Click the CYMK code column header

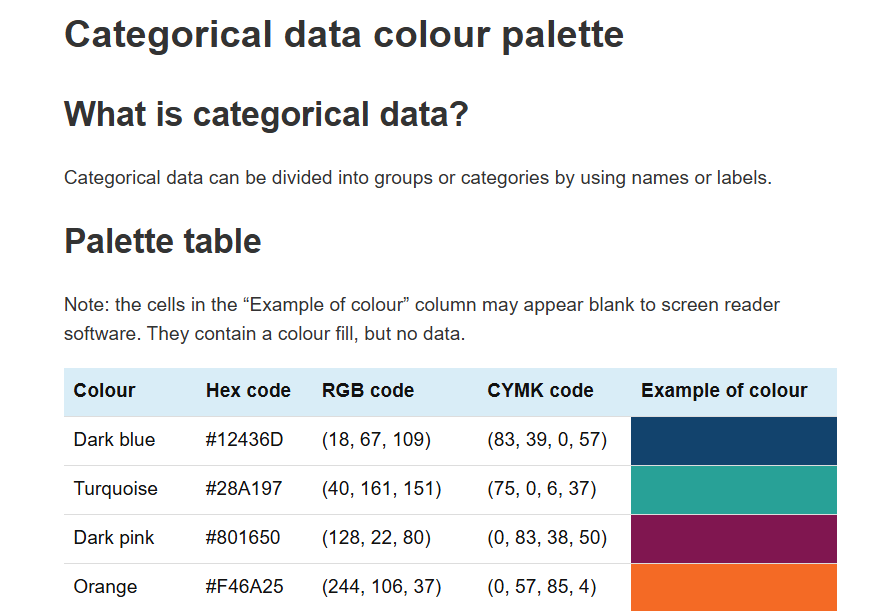(x=540, y=391)
